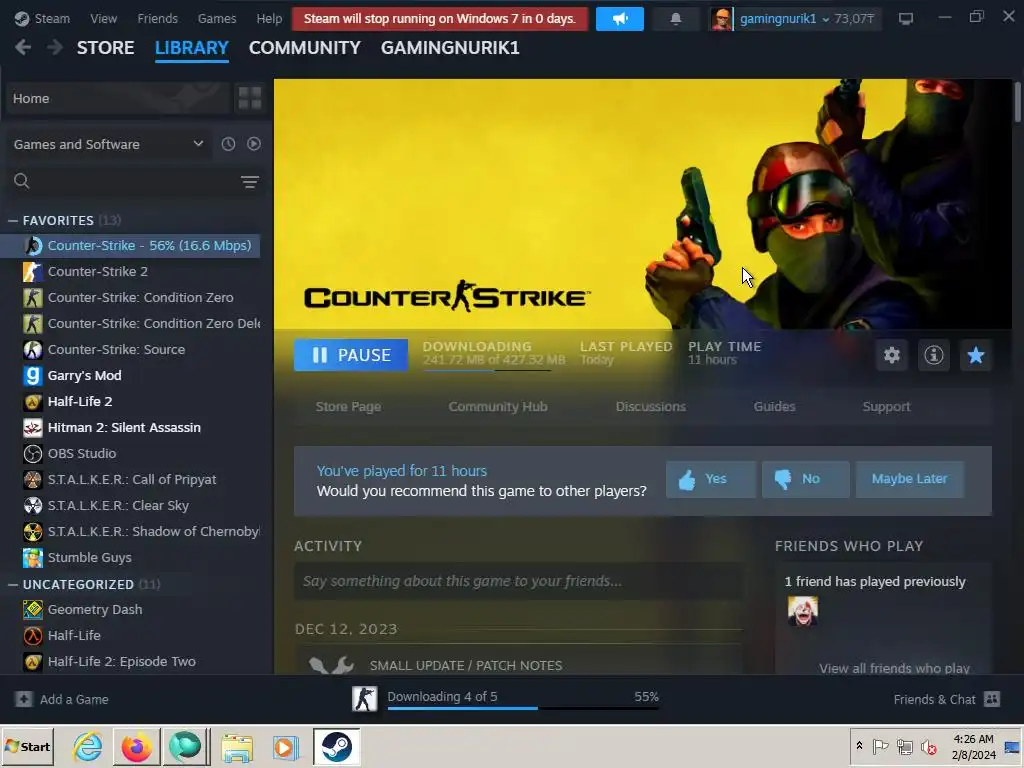Open Windows Explorer folder on taskbar
1024x768 pixels.
[x=236, y=747]
